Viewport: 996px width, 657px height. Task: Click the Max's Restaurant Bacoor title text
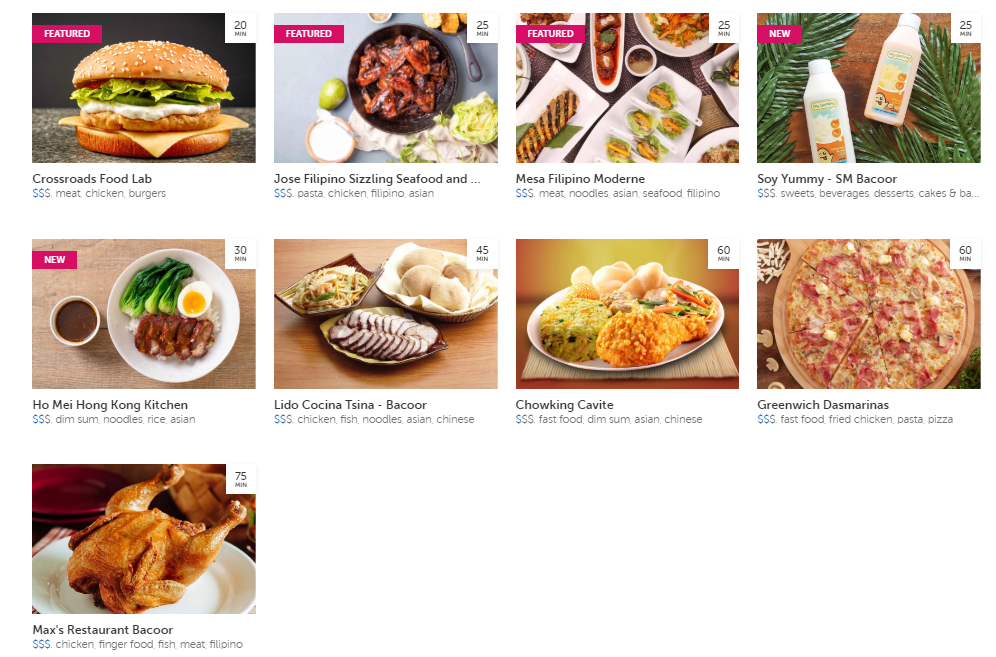pyautogui.click(x=102, y=630)
